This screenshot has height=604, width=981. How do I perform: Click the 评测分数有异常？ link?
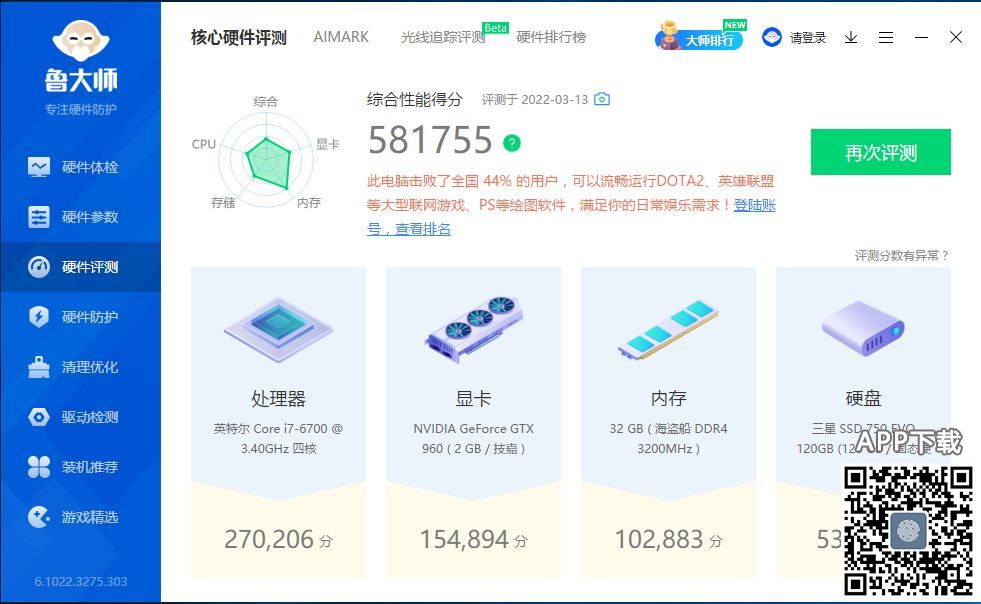coord(901,256)
